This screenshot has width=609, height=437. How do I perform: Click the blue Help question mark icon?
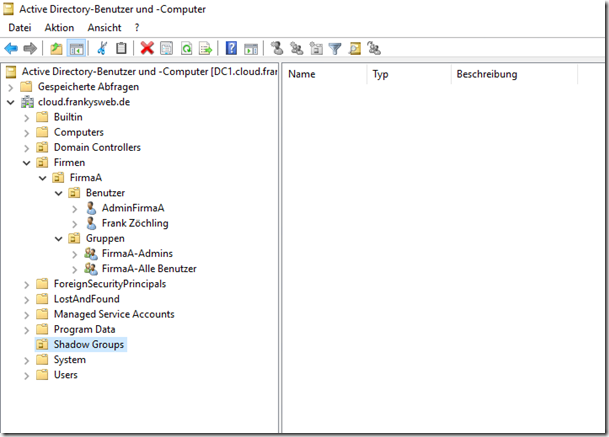231,48
